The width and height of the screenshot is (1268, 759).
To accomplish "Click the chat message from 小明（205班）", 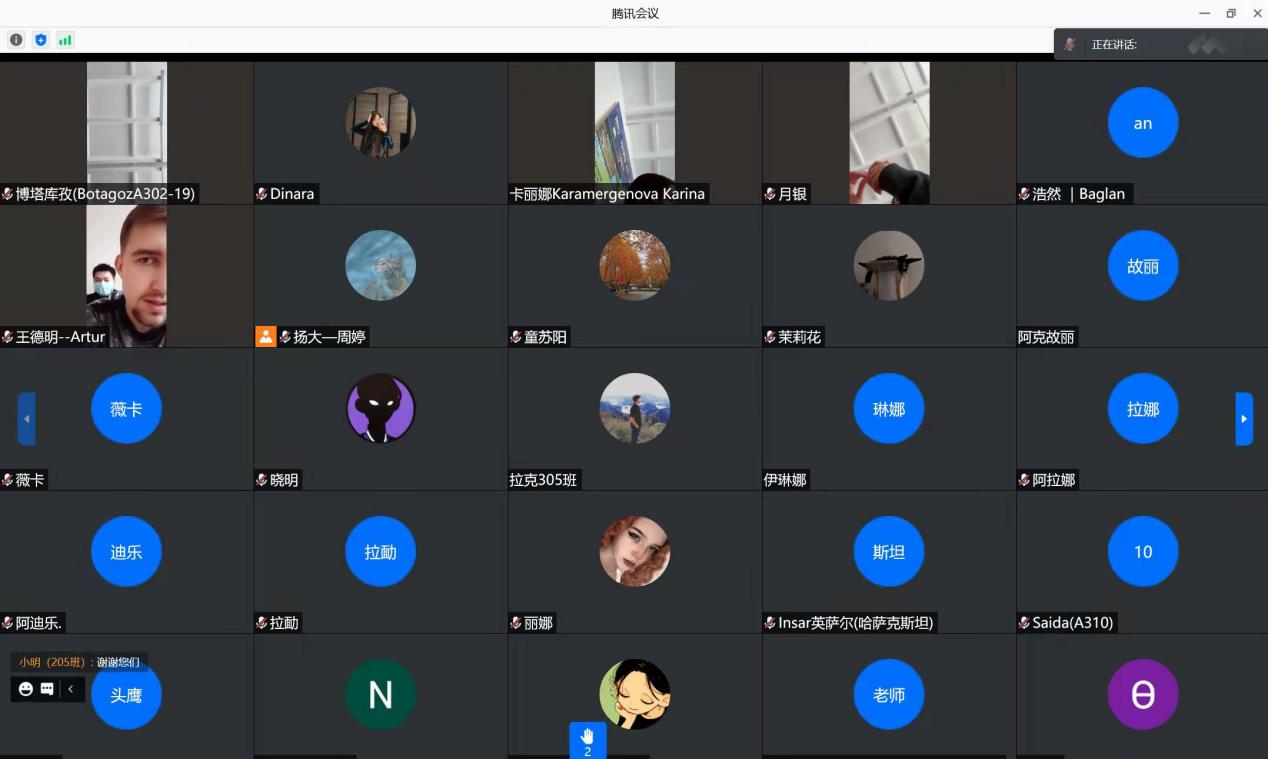I will 80,662.
